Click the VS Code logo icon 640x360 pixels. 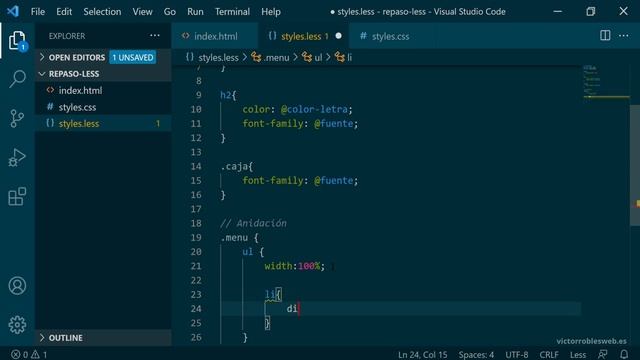(x=13, y=11)
